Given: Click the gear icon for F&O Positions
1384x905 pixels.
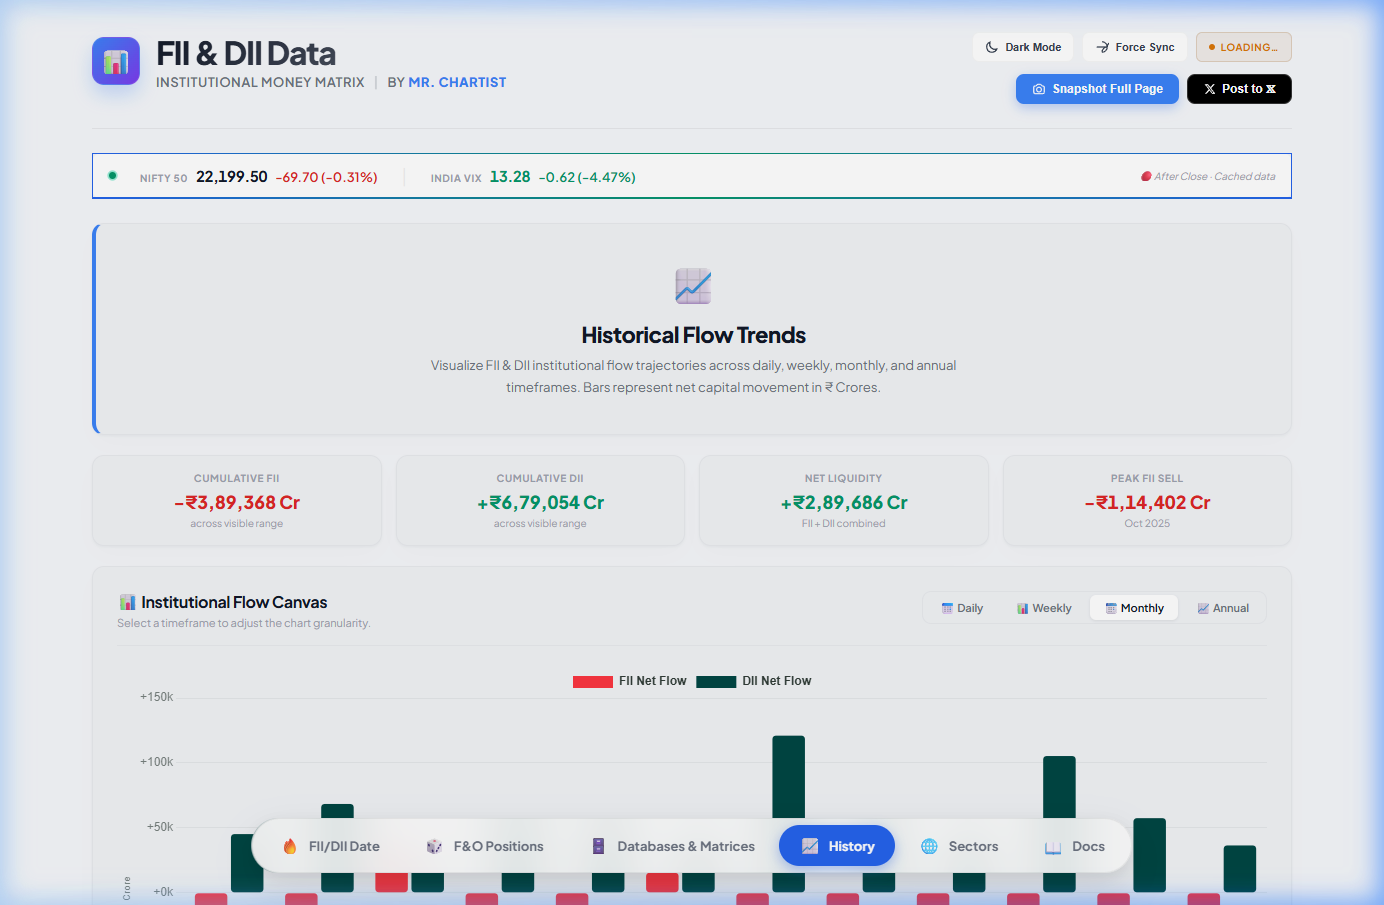Looking at the screenshot, I should coord(434,845).
